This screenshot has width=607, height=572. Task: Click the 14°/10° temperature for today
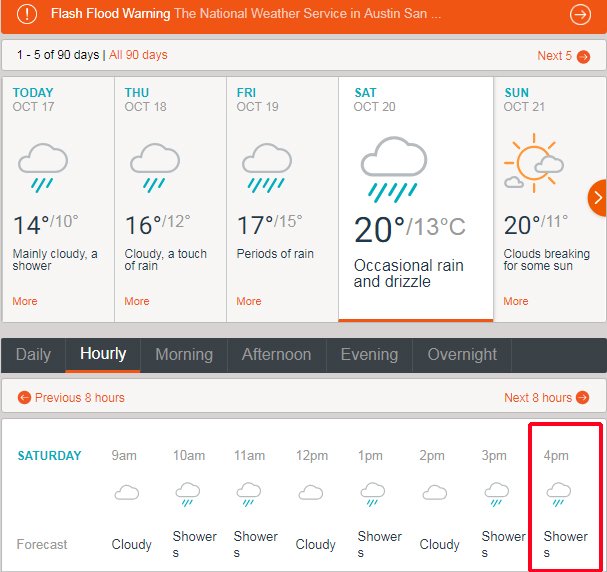(46, 225)
